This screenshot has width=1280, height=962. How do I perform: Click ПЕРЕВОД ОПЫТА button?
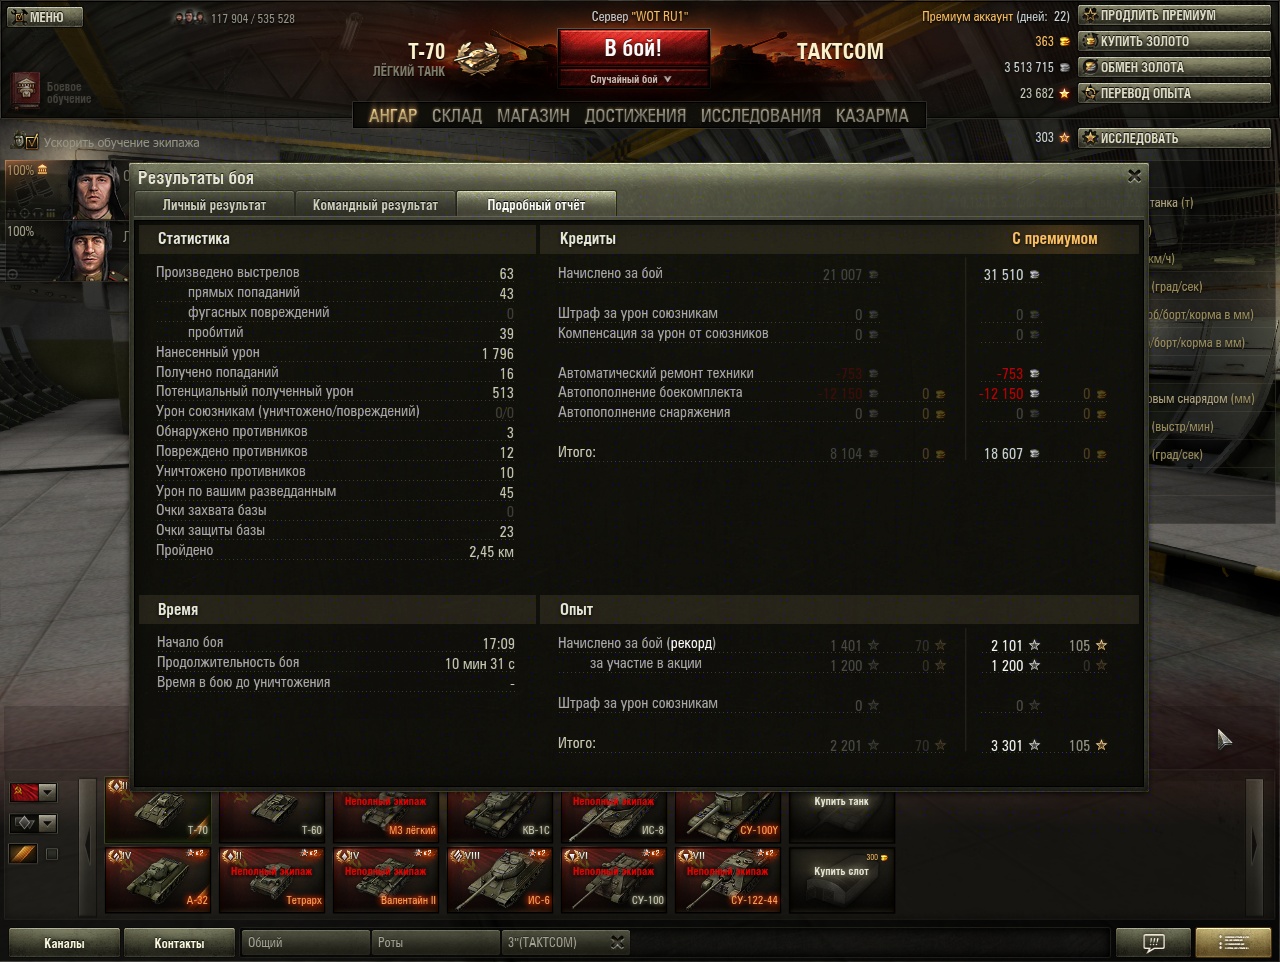pyautogui.click(x=1174, y=93)
